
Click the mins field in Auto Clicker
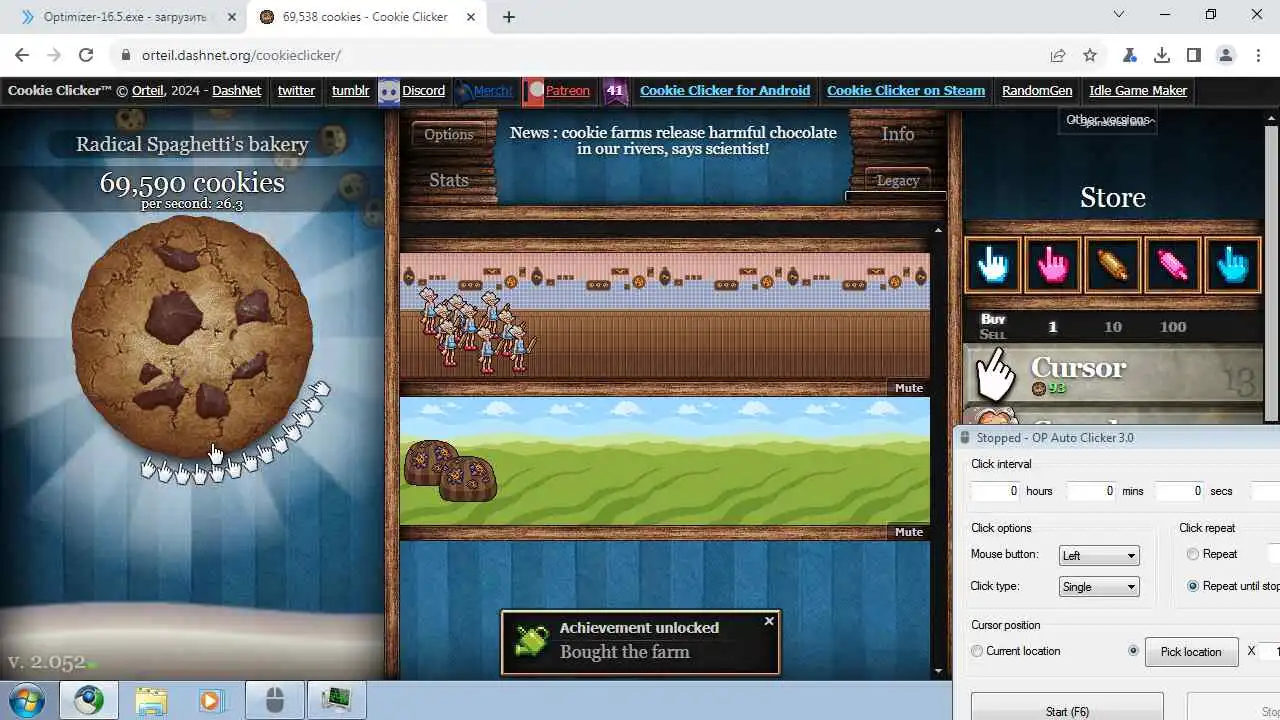[x=1090, y=491]
